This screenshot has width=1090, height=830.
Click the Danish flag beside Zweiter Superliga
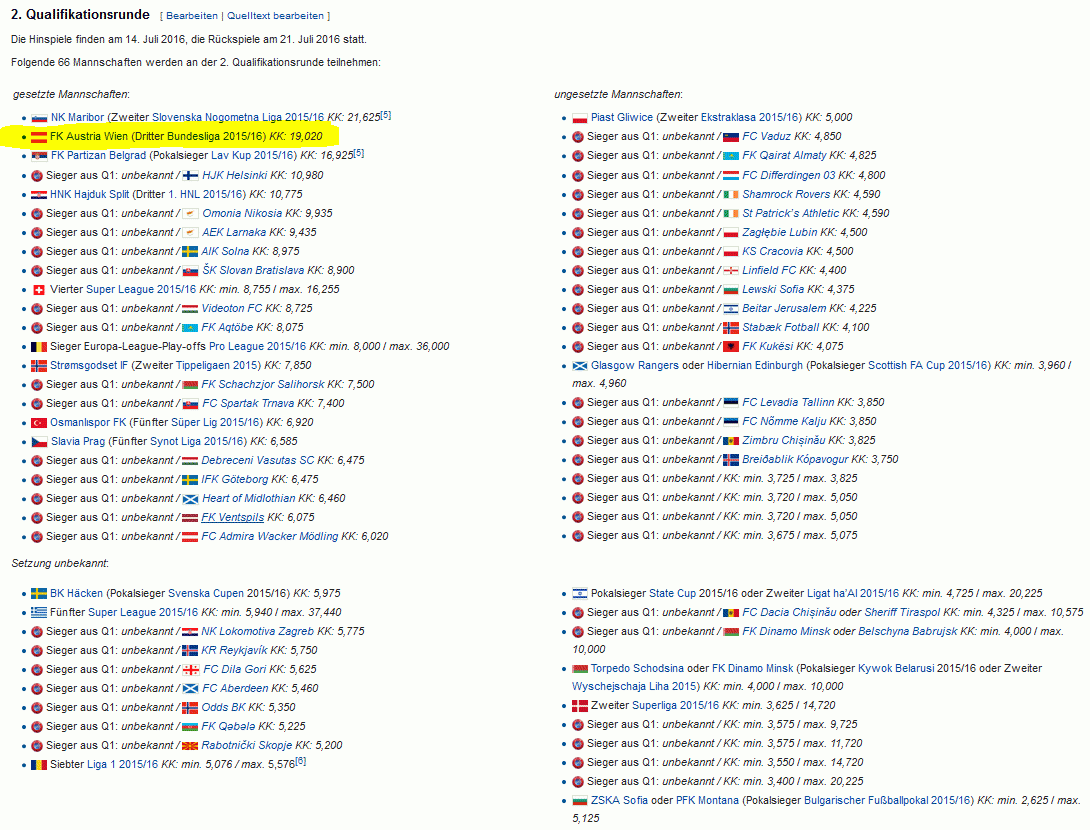pyautogui.click(x=580, y=706)
